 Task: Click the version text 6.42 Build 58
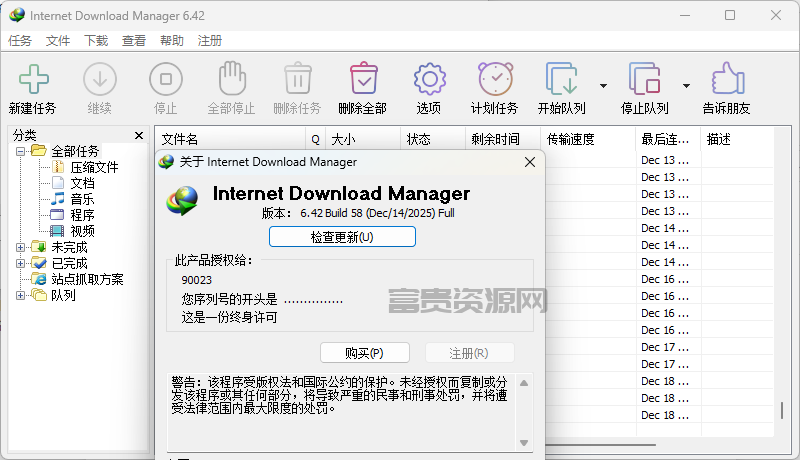point(331,213)
